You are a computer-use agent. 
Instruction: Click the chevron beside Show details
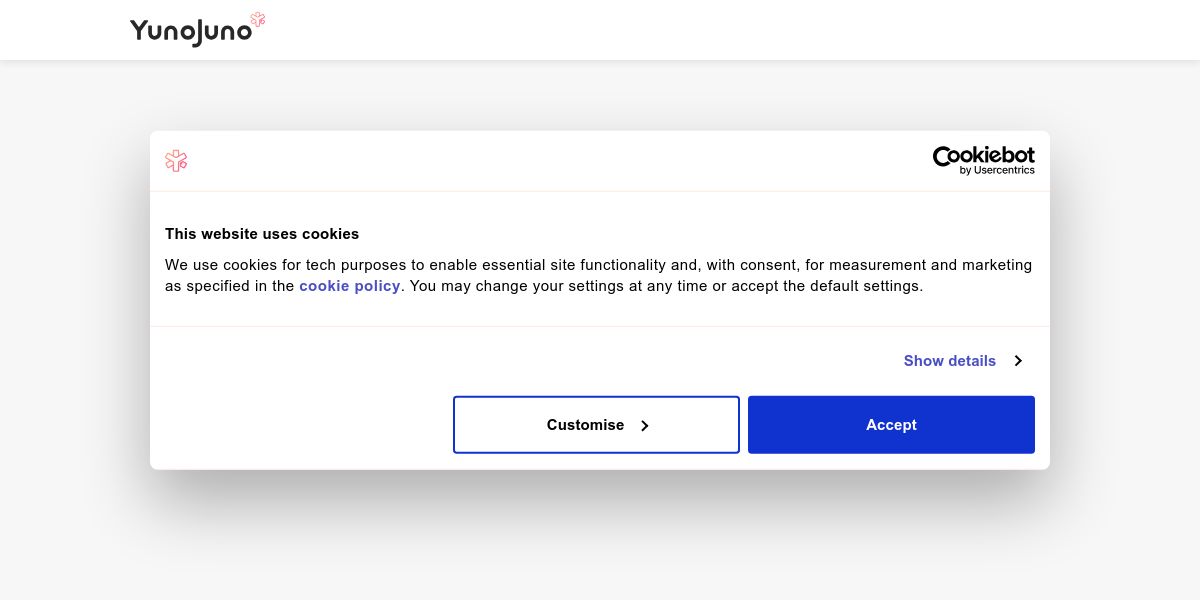pyautogui.click(x=1017, y=361)
